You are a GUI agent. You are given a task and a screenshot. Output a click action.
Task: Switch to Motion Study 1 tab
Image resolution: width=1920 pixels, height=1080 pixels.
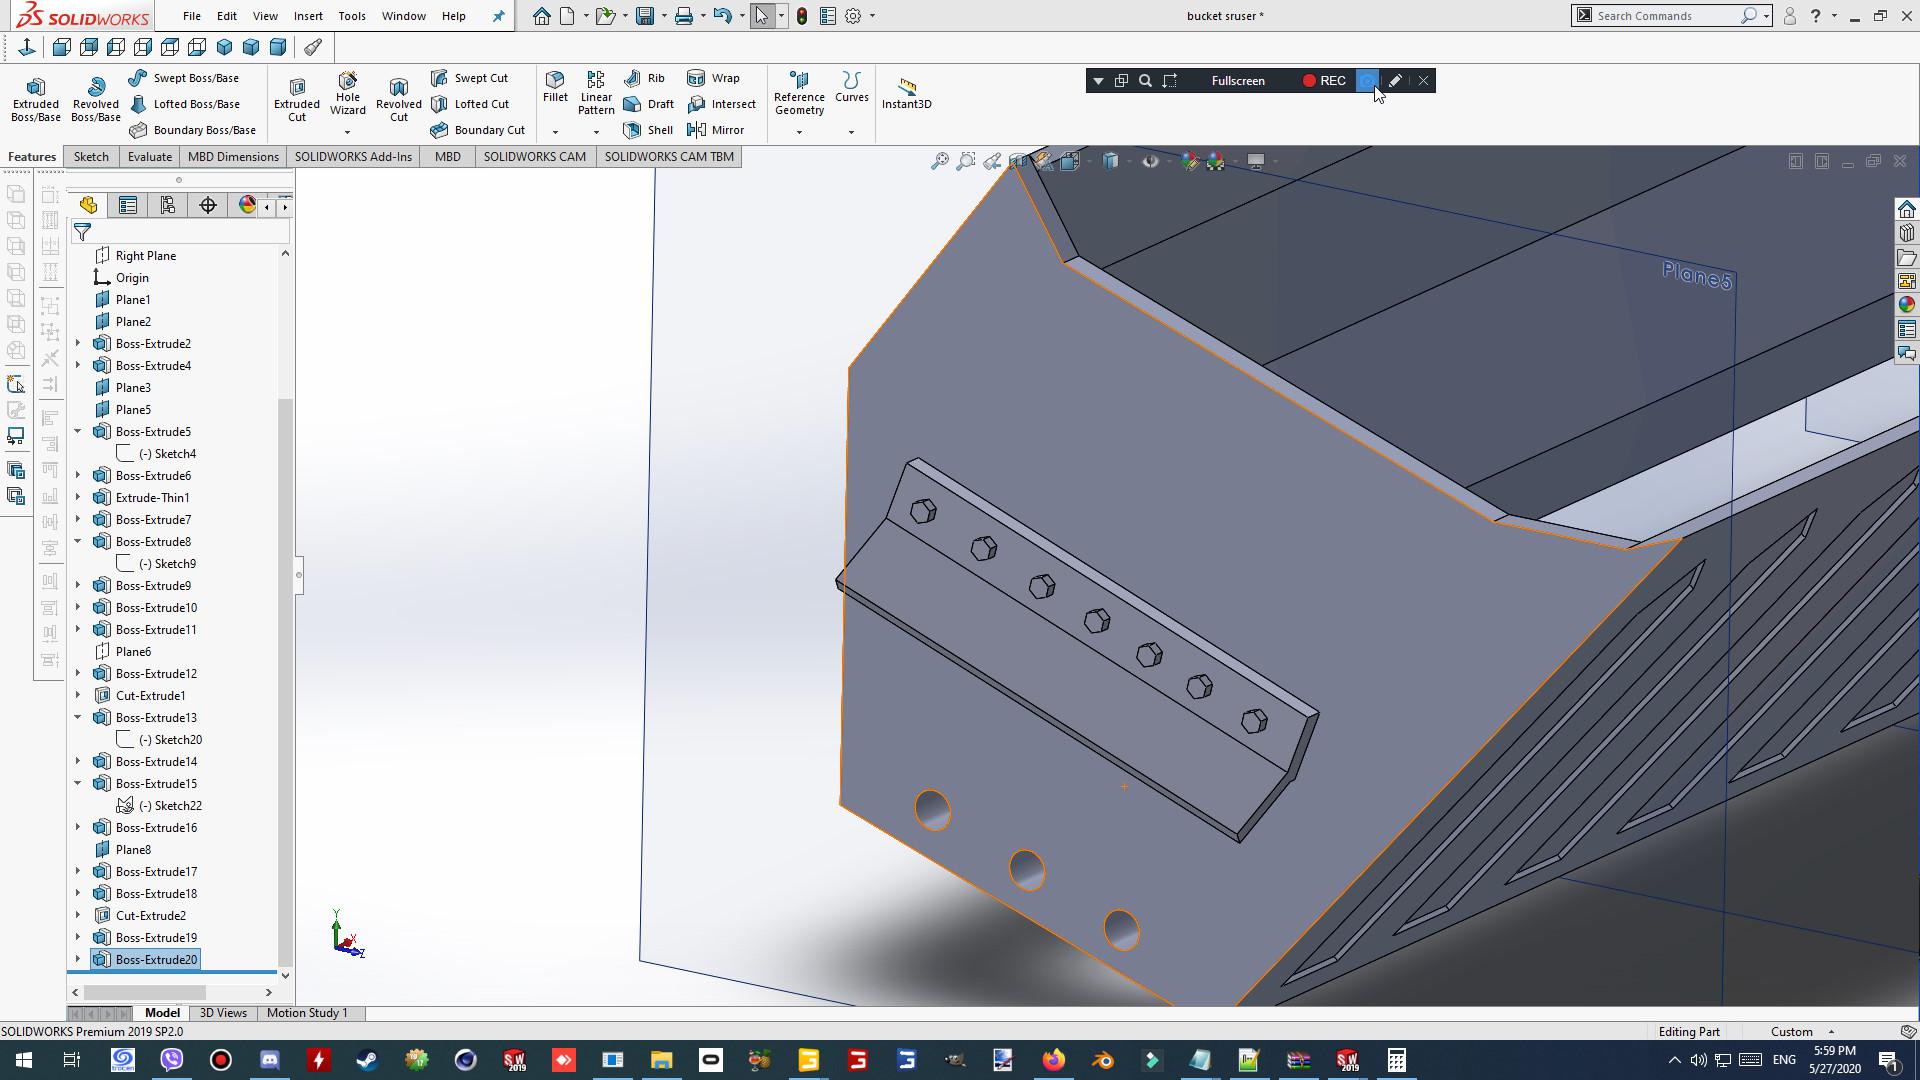(x=307, y=1013)
